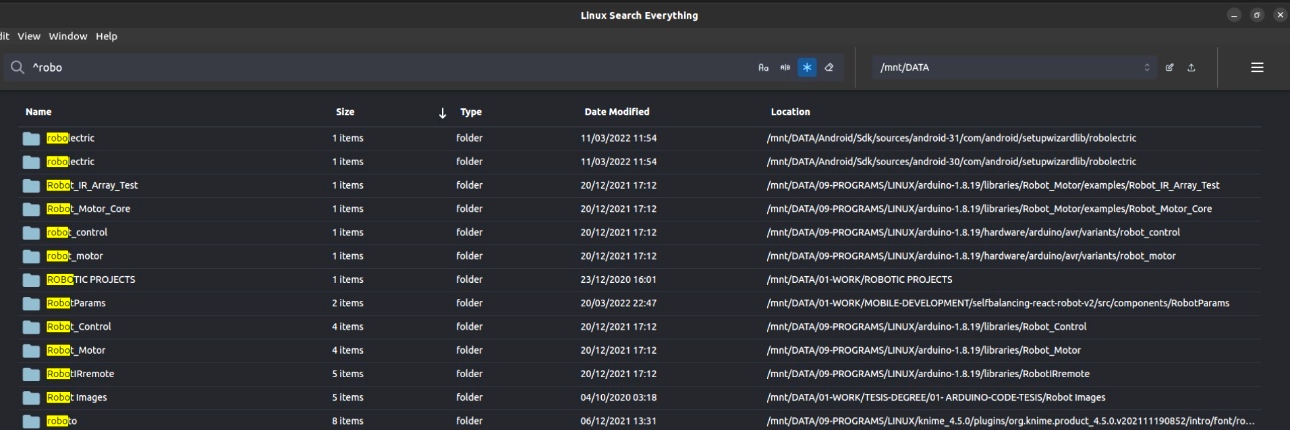Click the 04/10/2020 03:18 date cell
Screen dimensions: 1290x430
(618, 397)
